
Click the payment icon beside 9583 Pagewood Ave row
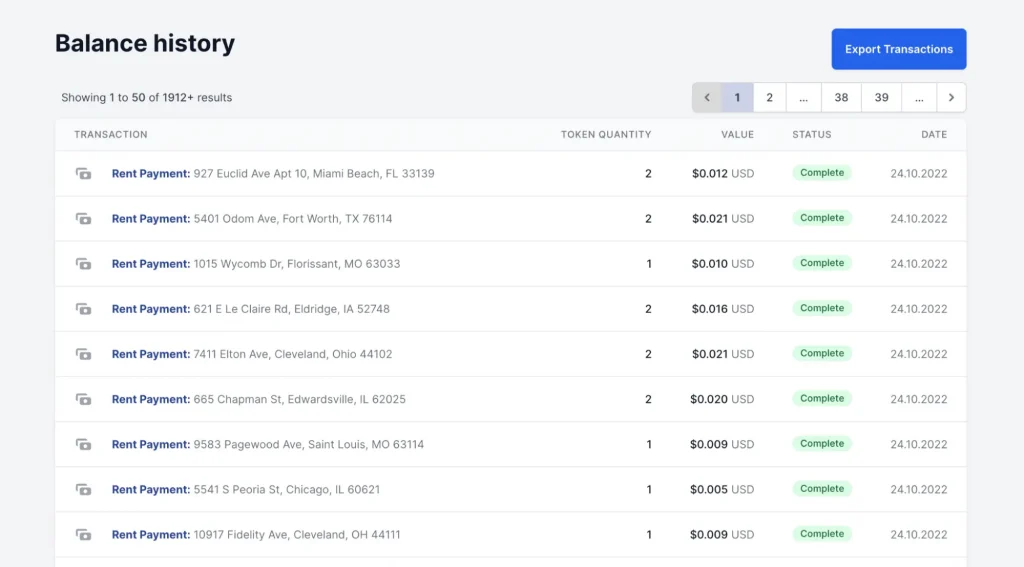pos(84,444)
